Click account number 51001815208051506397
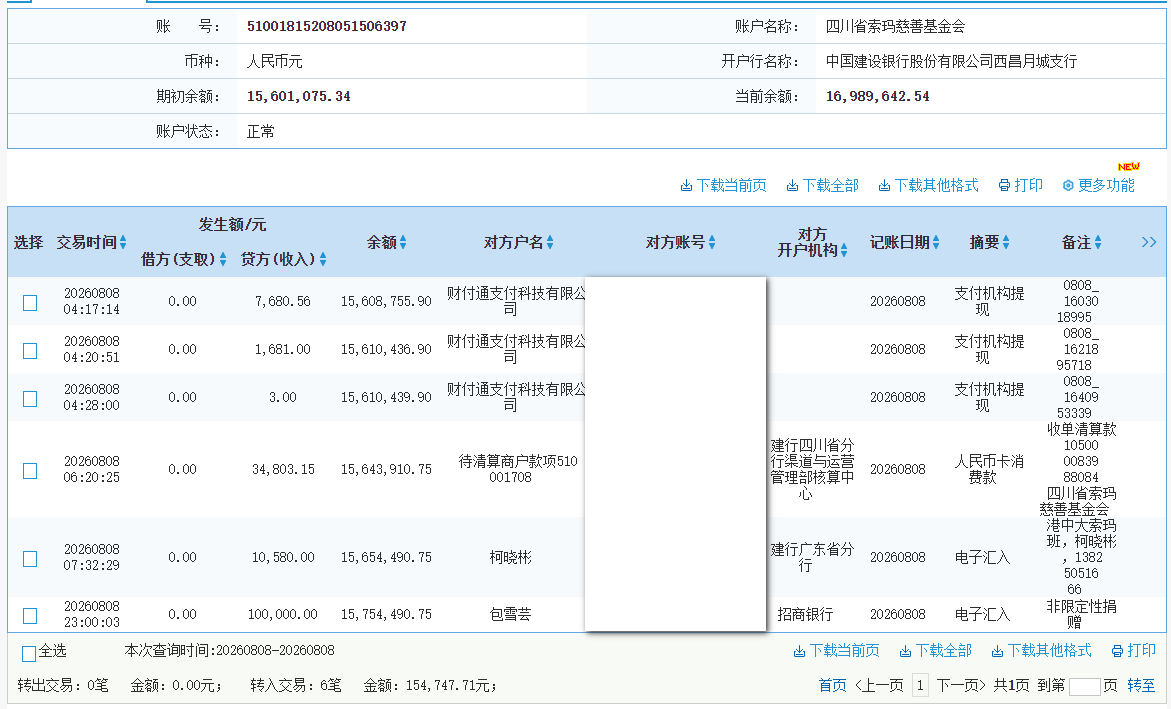The width and height of the screenshot is (1171, 709). pyautogui.click(x=327, y=26)
